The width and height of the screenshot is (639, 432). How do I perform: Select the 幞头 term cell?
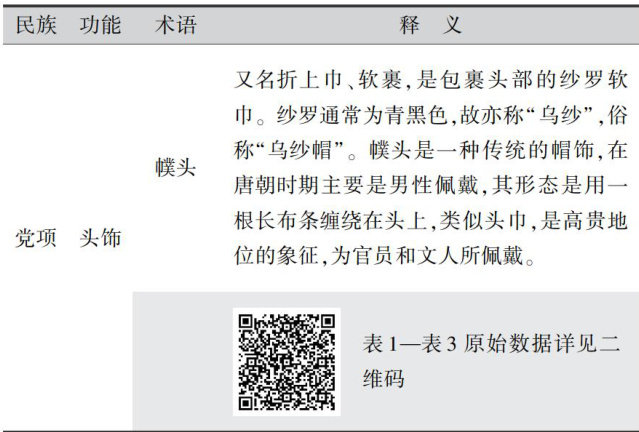(175, 168)
